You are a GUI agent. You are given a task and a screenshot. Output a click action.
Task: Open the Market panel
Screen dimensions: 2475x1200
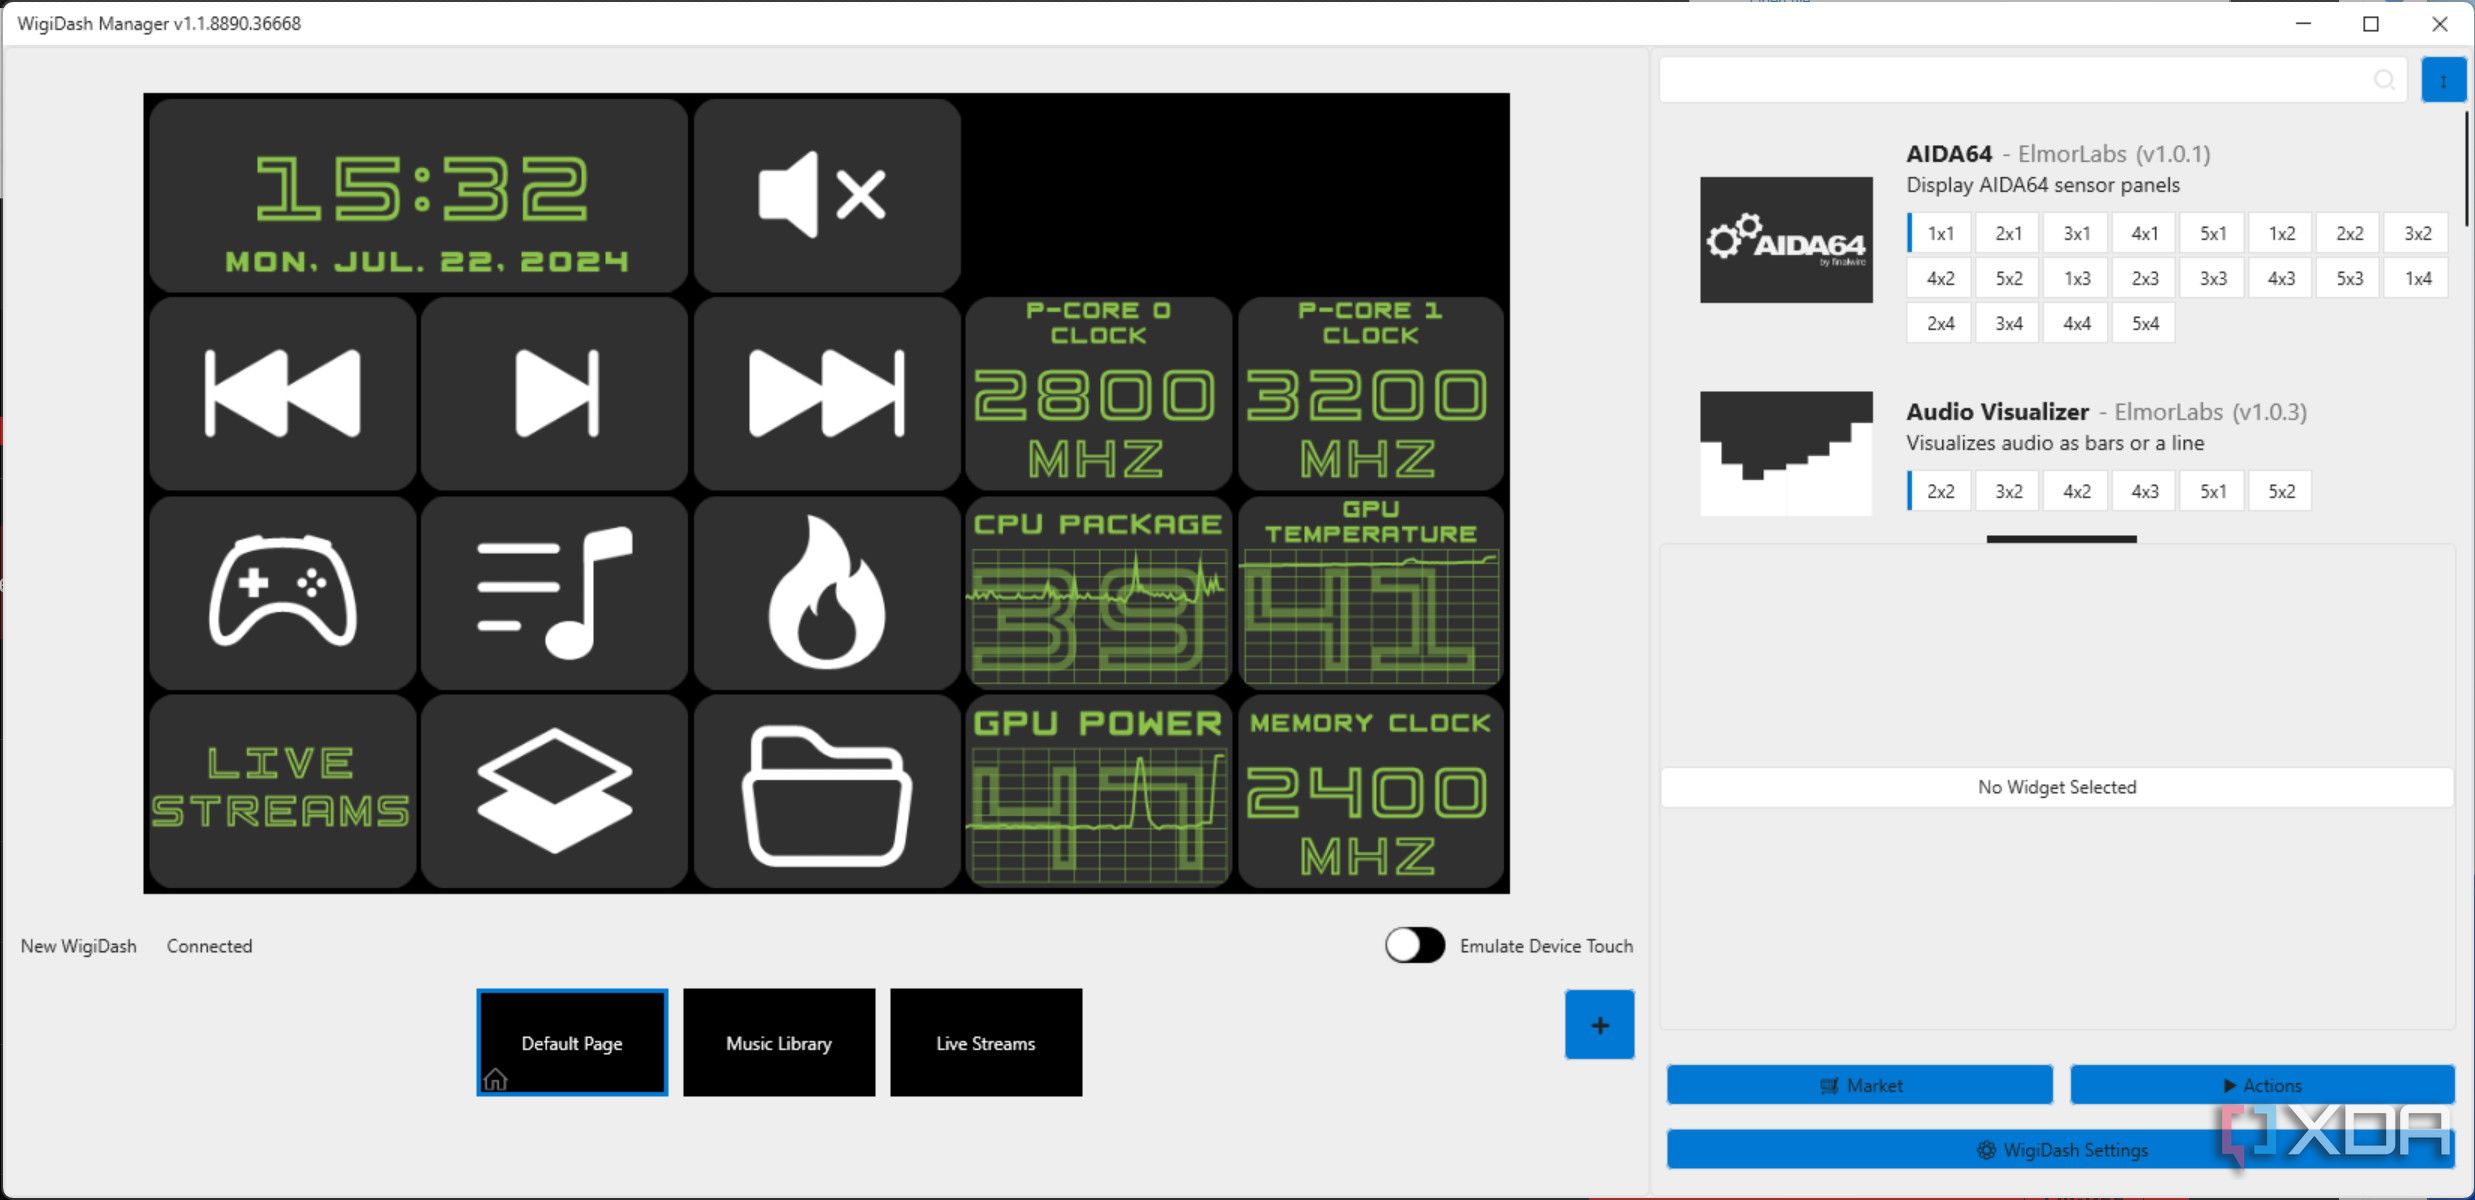[x=1863, y=1086]
